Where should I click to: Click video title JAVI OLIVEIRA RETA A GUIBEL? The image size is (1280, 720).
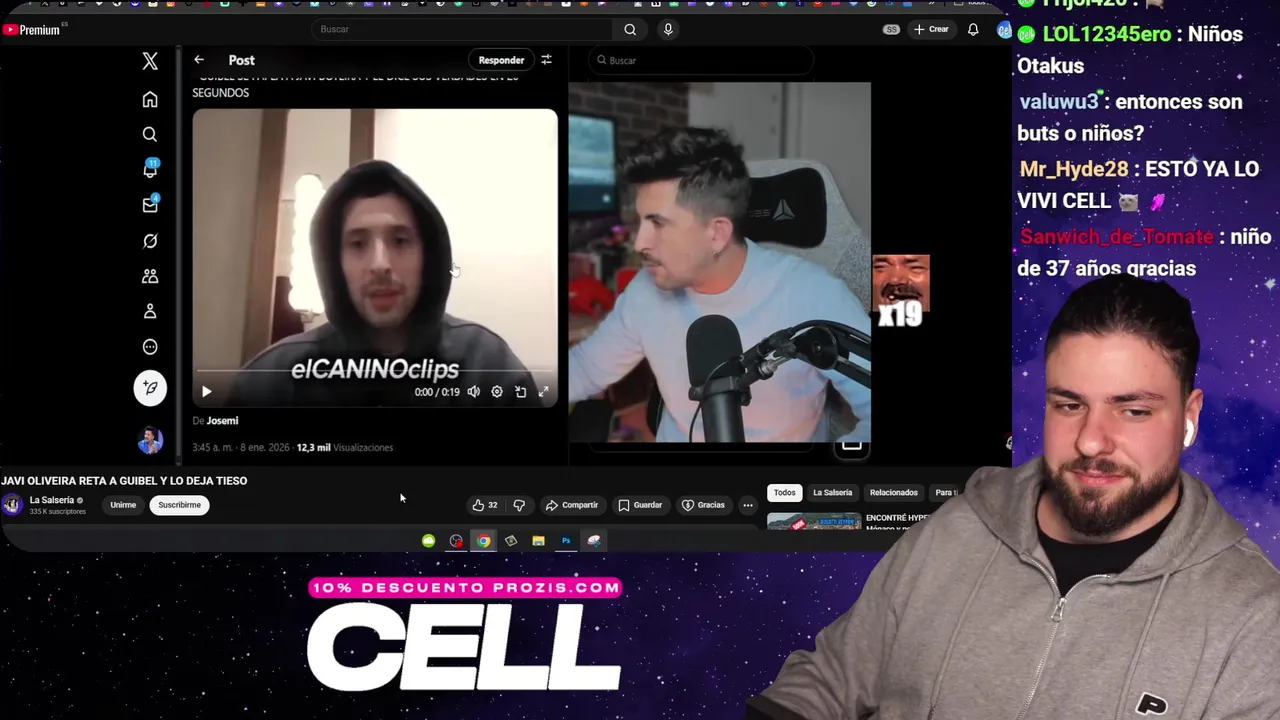point(124,481)
